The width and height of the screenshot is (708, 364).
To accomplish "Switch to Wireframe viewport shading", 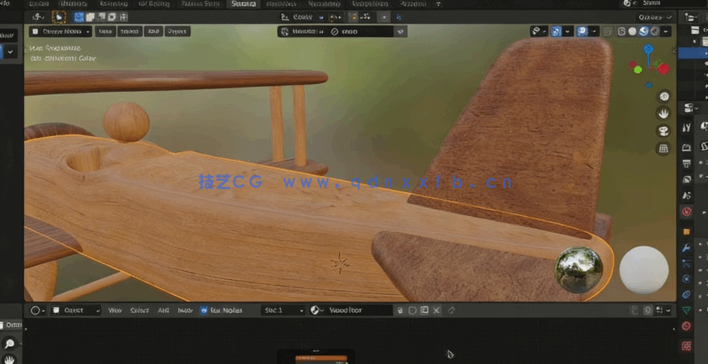I will (x=622, y=31).
